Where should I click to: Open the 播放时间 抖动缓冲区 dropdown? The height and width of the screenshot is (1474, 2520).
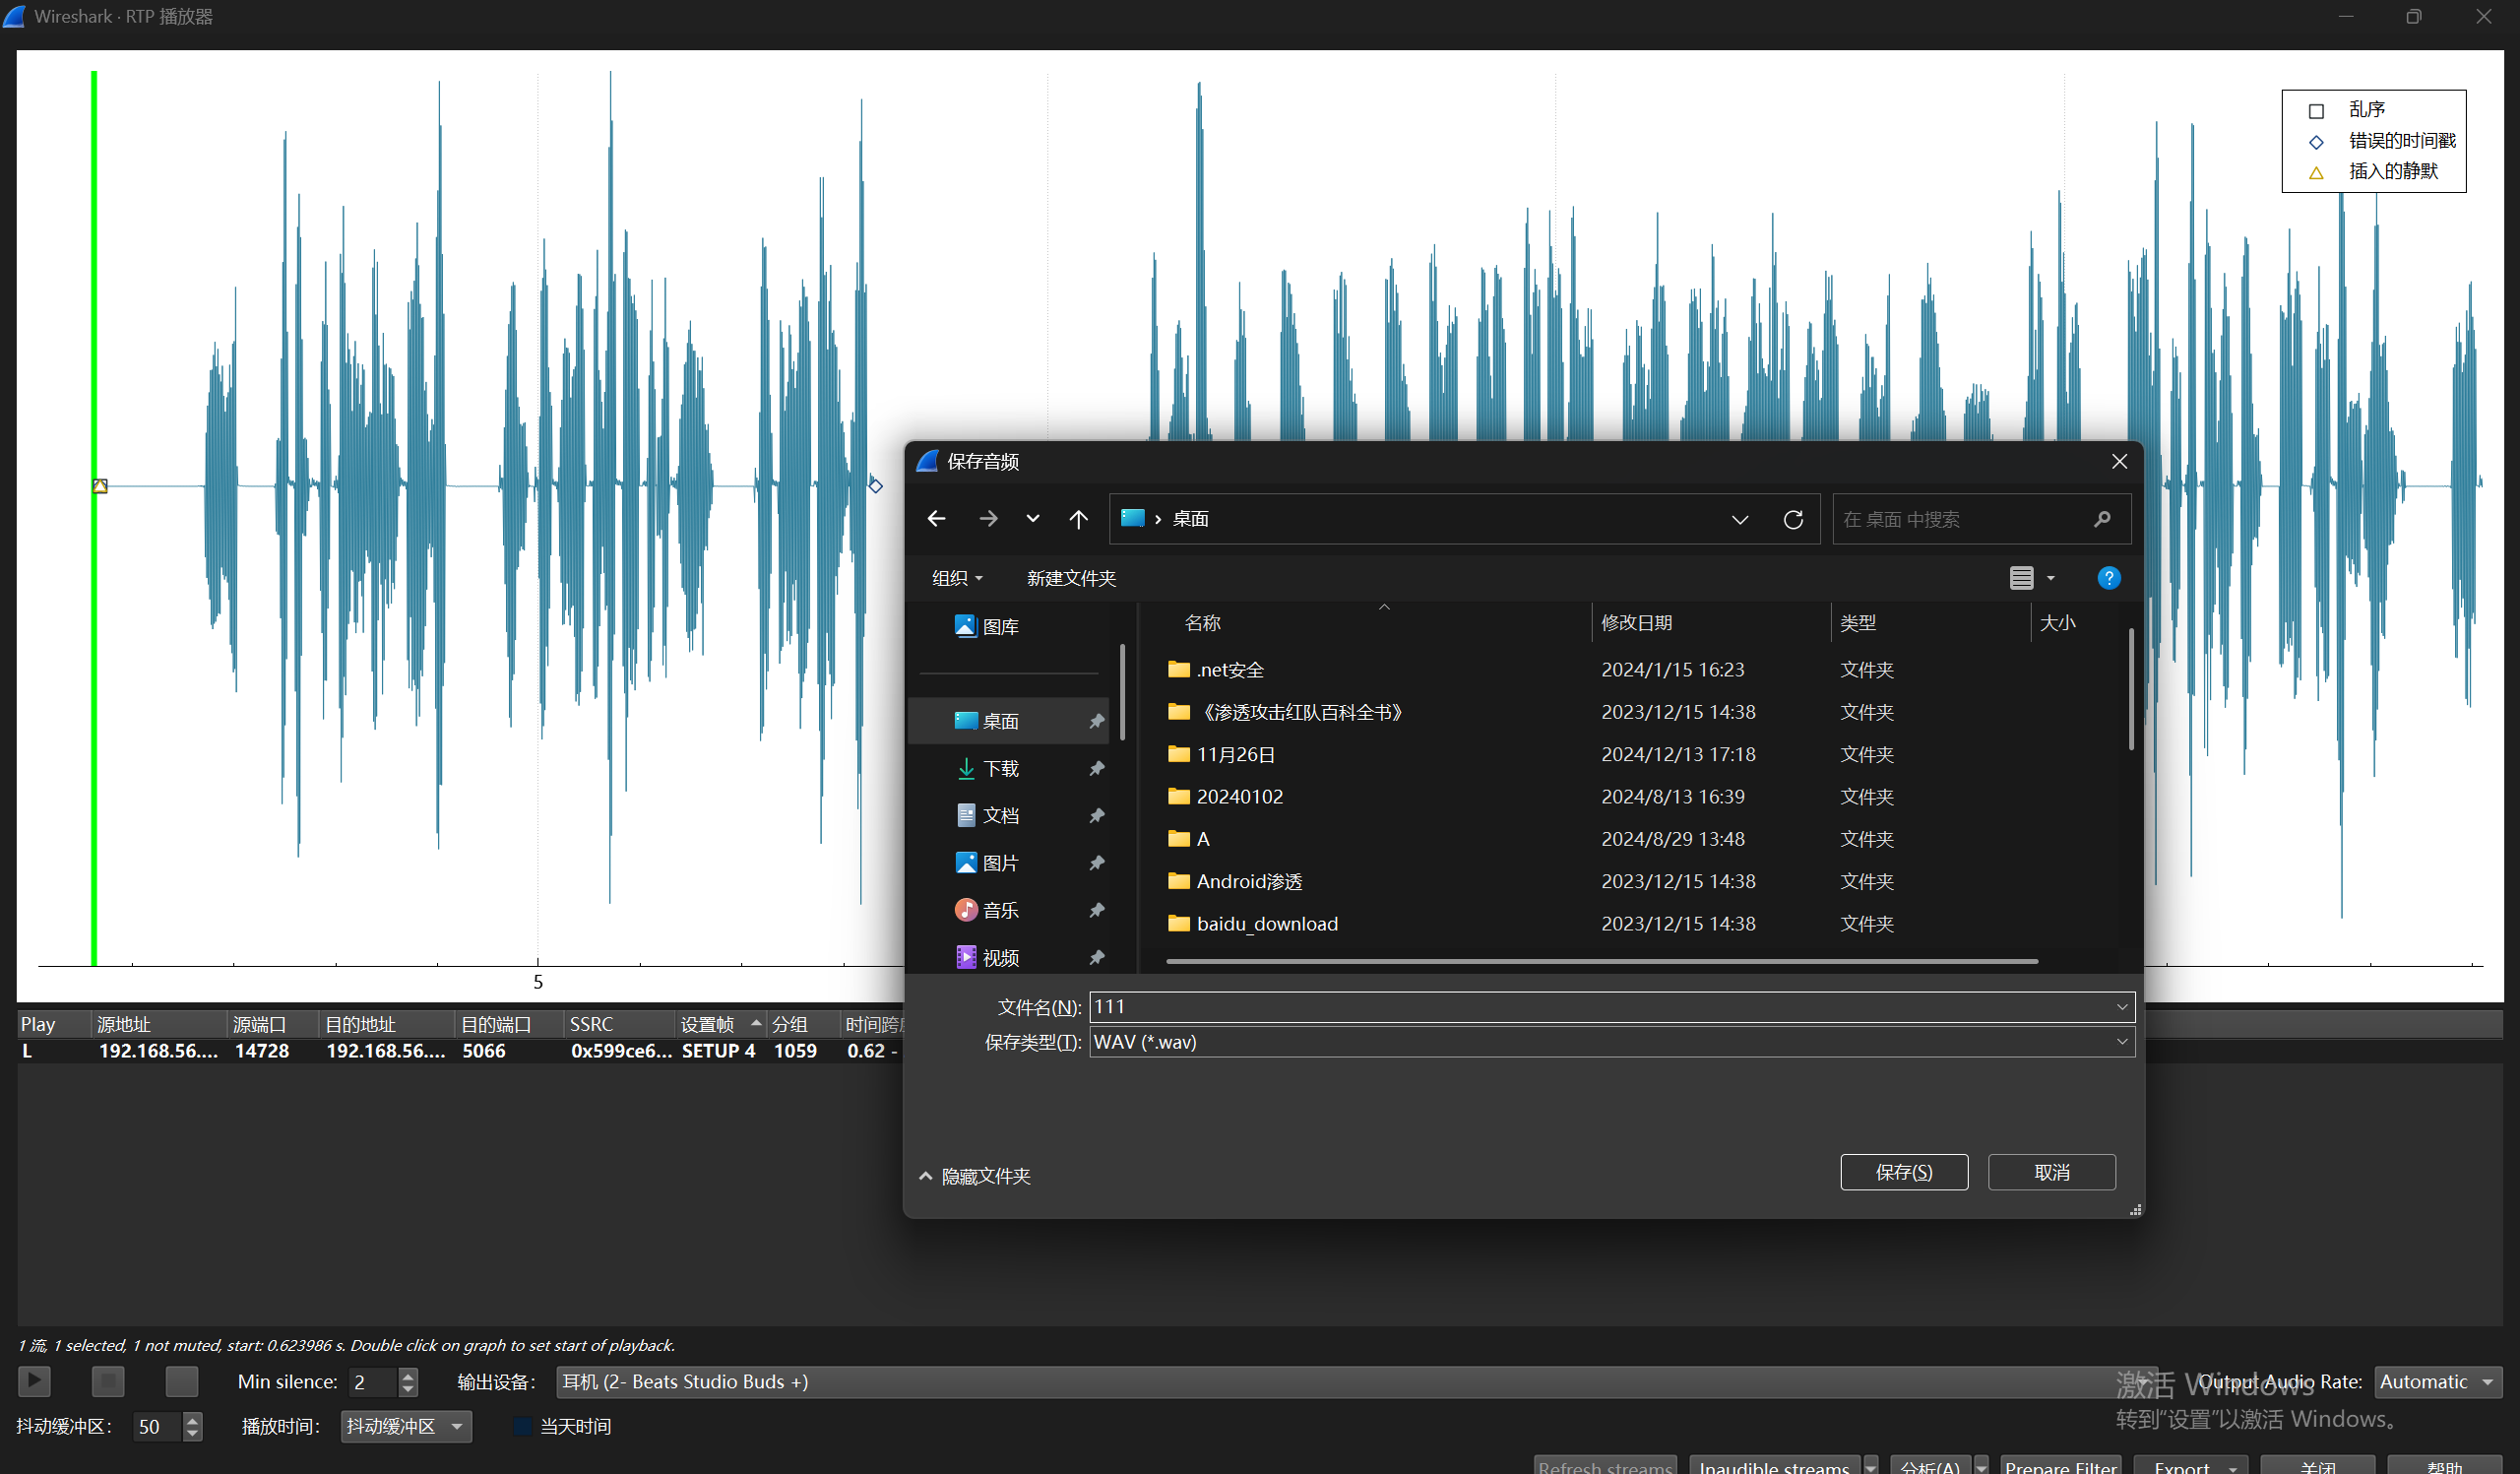(x=405, y=1426)
